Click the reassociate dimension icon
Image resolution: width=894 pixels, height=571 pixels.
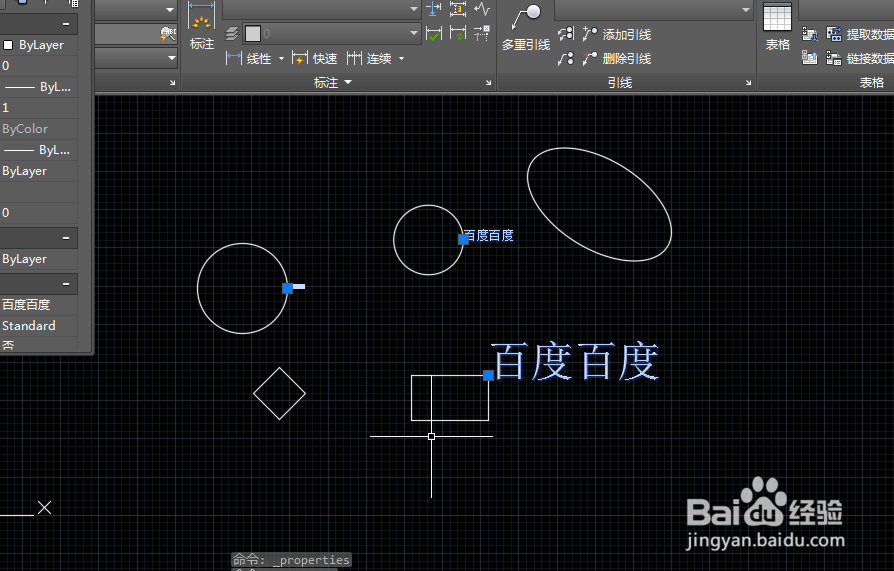pos(482,33)
